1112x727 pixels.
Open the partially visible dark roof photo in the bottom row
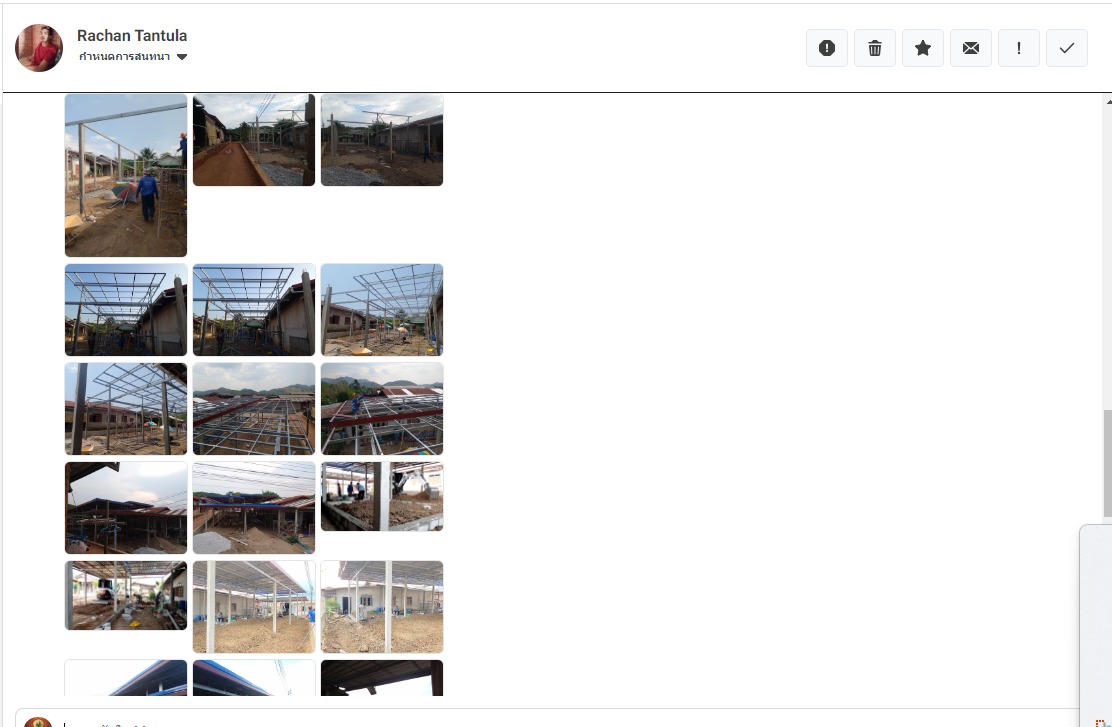382,678
